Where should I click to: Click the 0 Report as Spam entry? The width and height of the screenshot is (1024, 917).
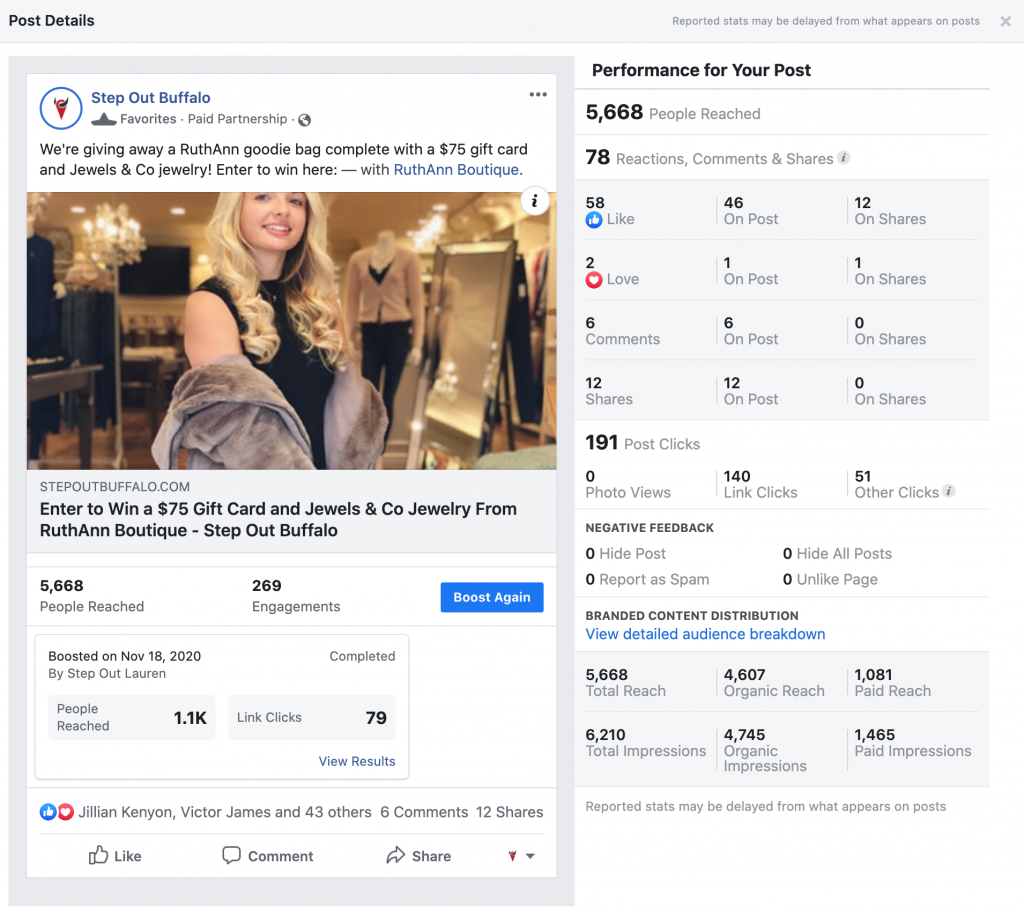pos(647,579)
